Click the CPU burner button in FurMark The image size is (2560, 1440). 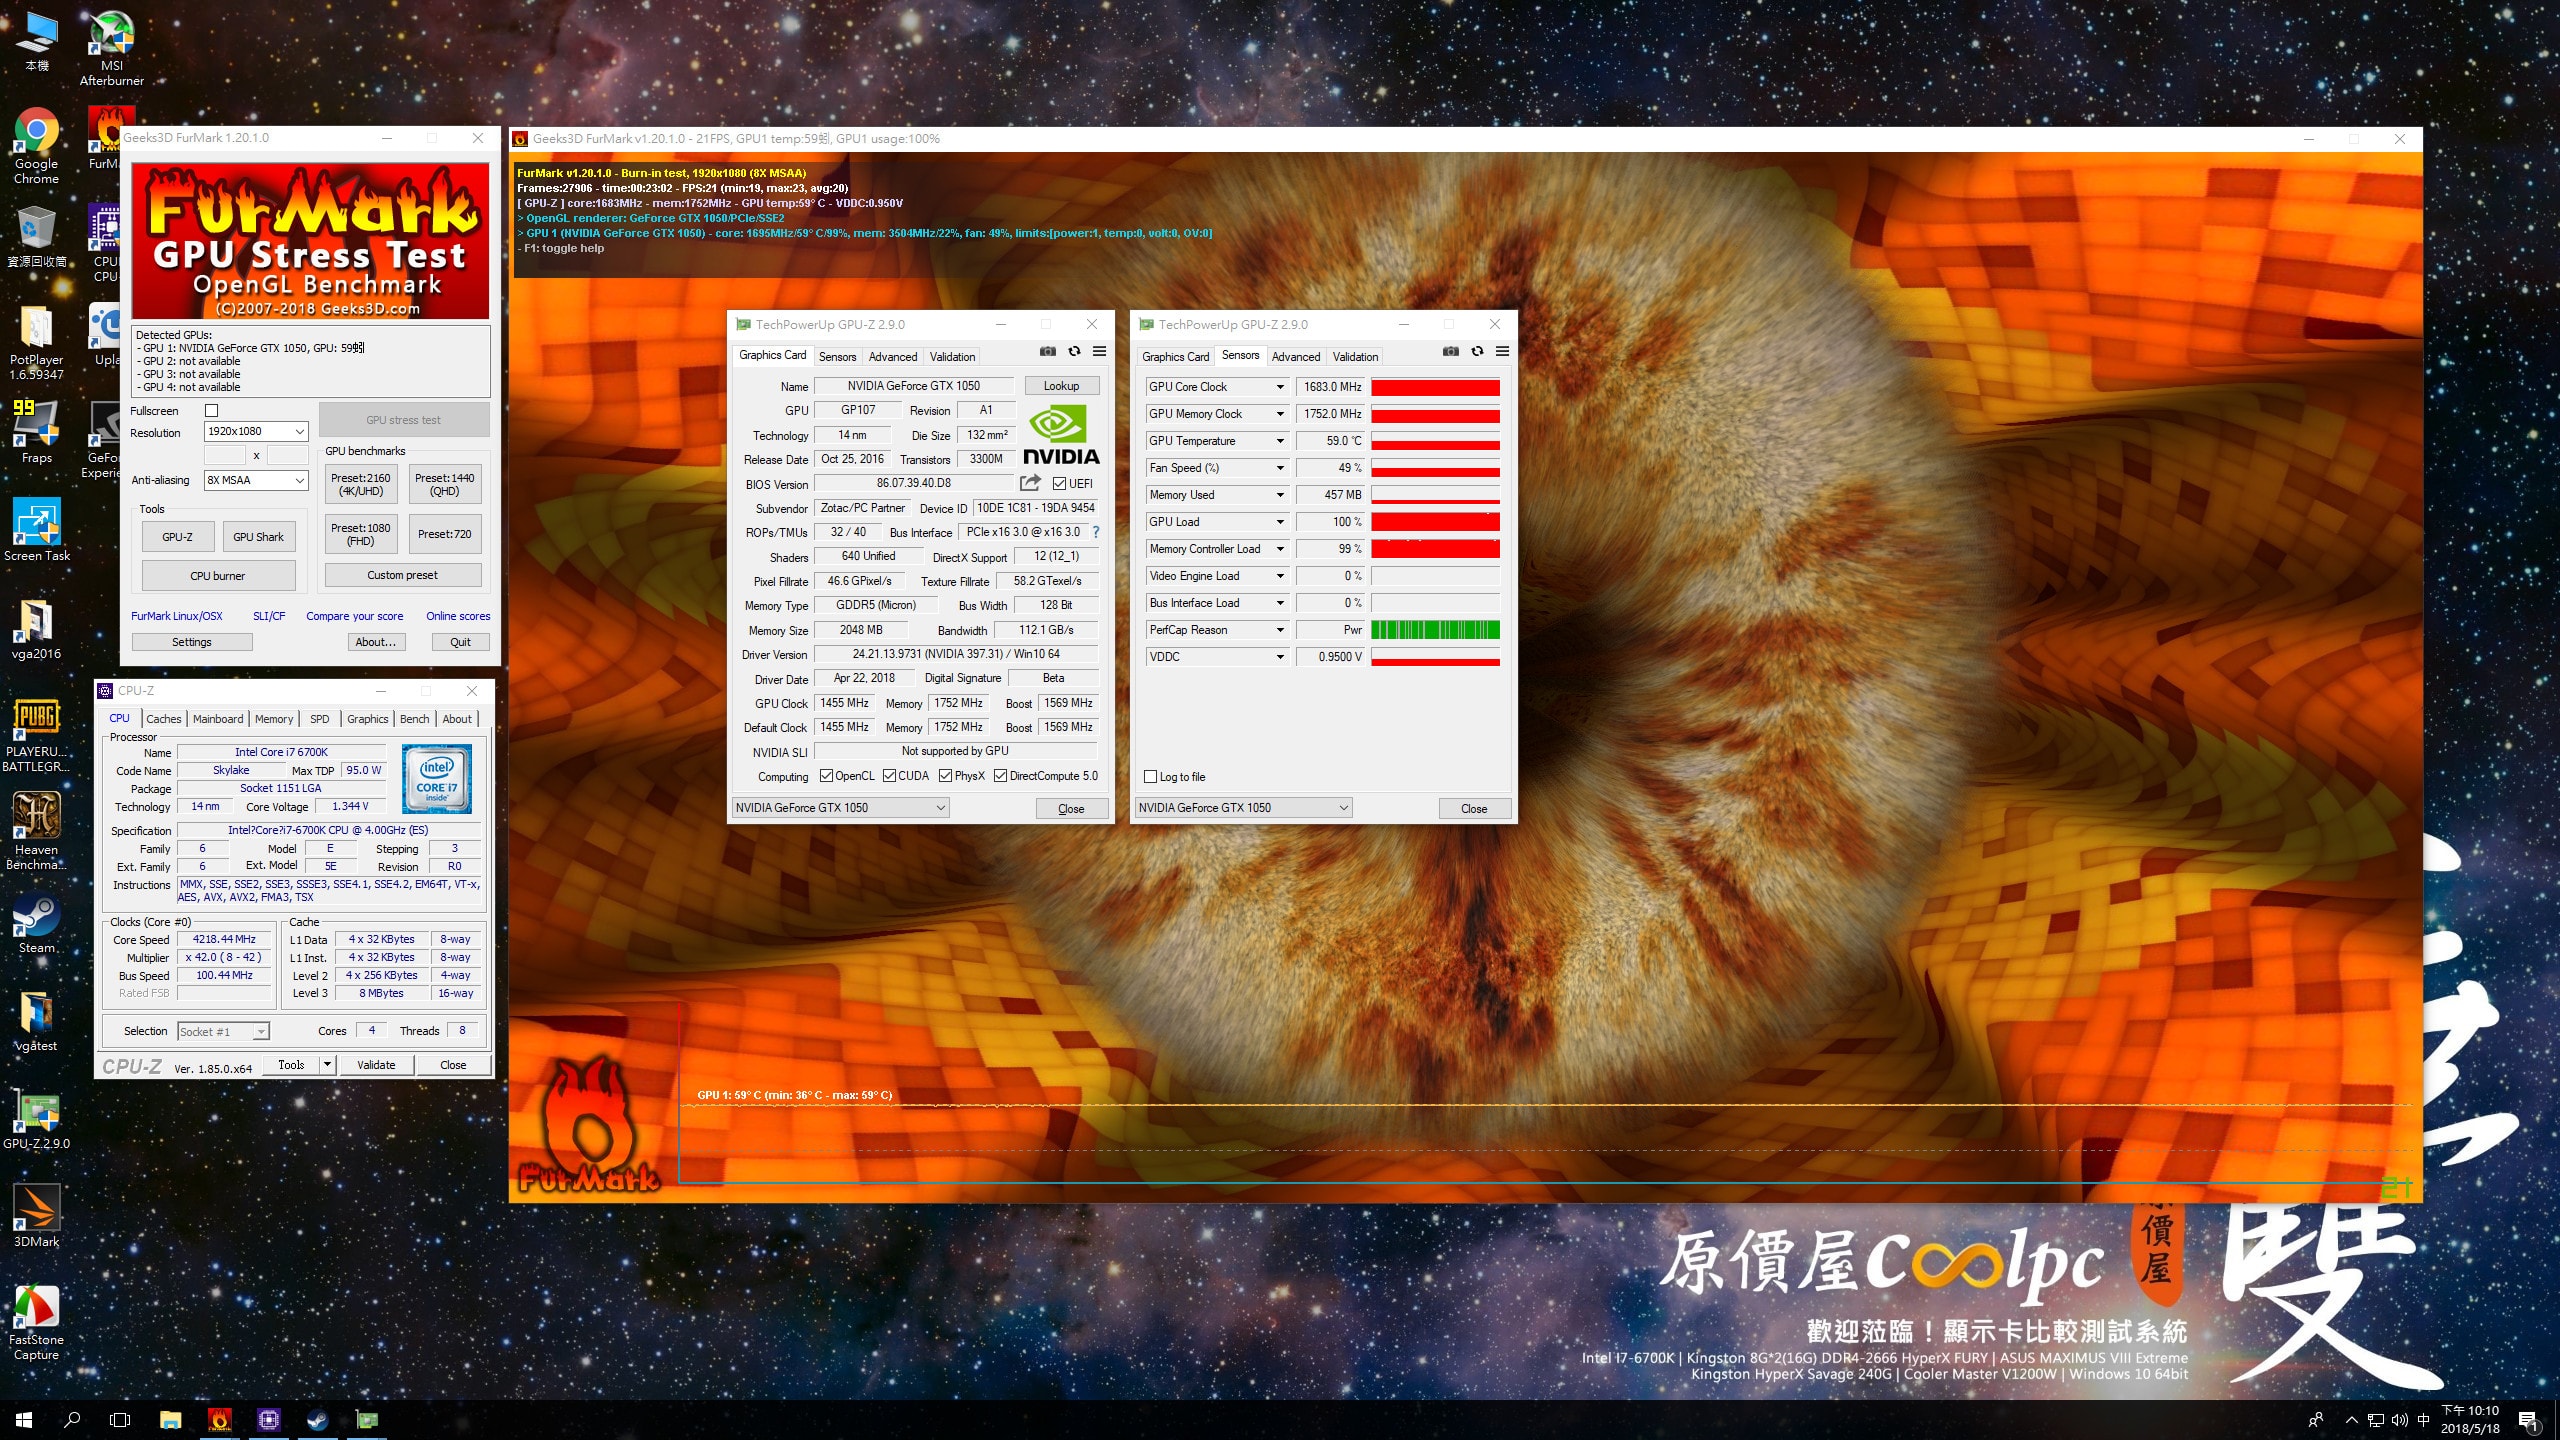[x=218, y=576]
